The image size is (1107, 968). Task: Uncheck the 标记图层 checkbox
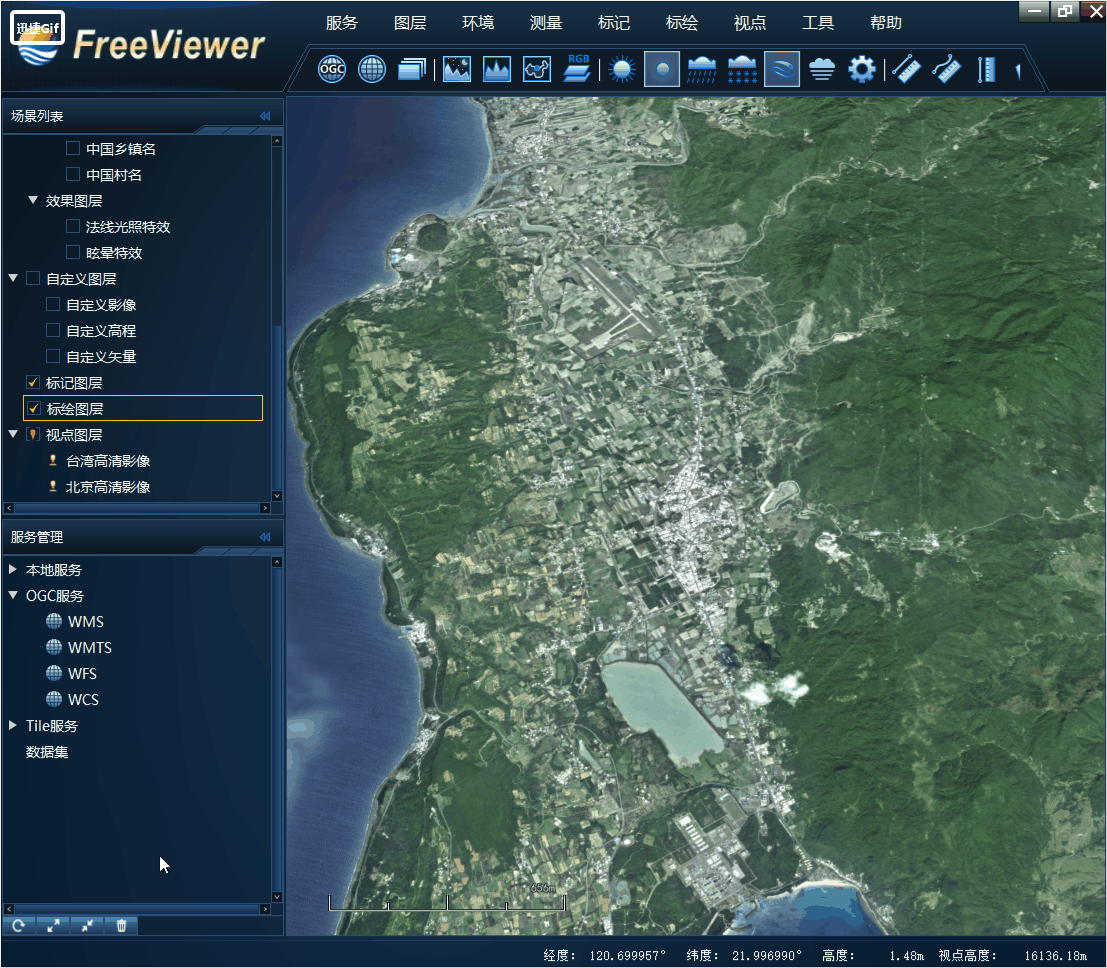(32, 383)
